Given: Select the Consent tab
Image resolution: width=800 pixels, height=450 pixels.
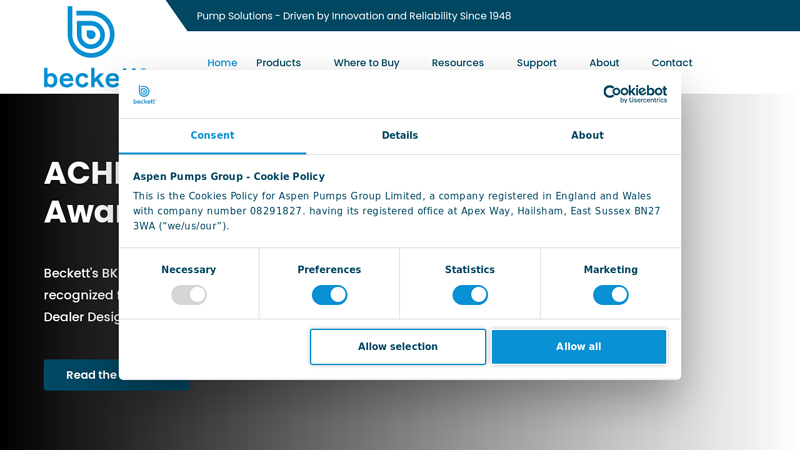Looking at the screenshot, I should [212, 136].
